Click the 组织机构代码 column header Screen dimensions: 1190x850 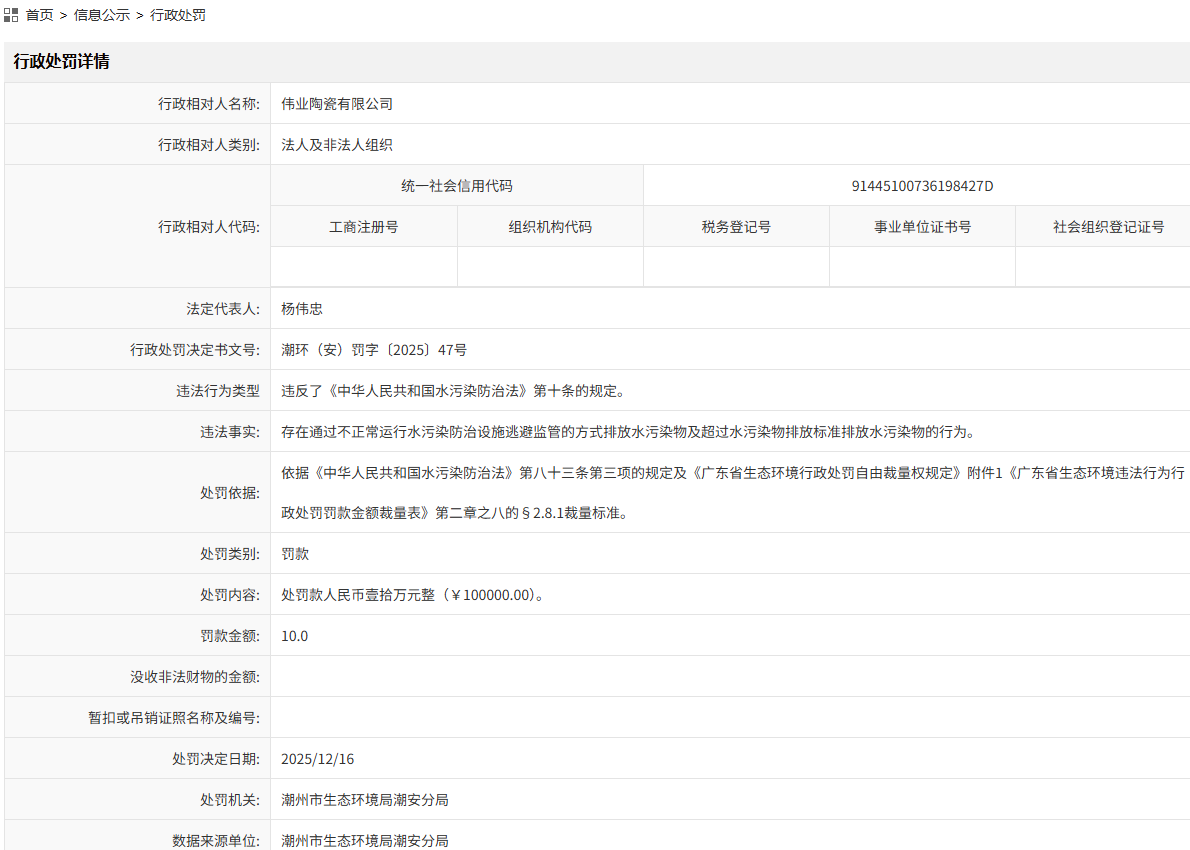click(549, 226)
